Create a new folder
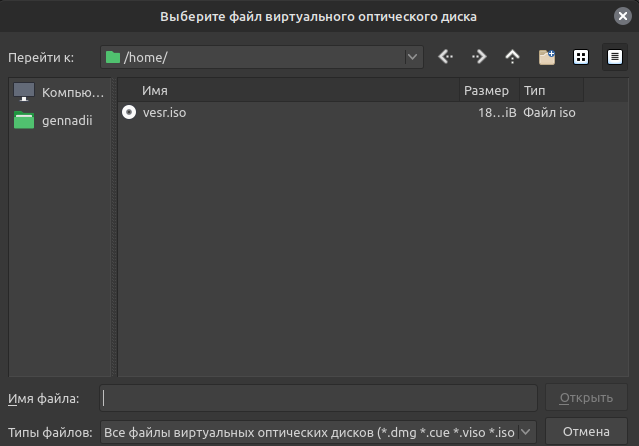 (x=546, y=57)
